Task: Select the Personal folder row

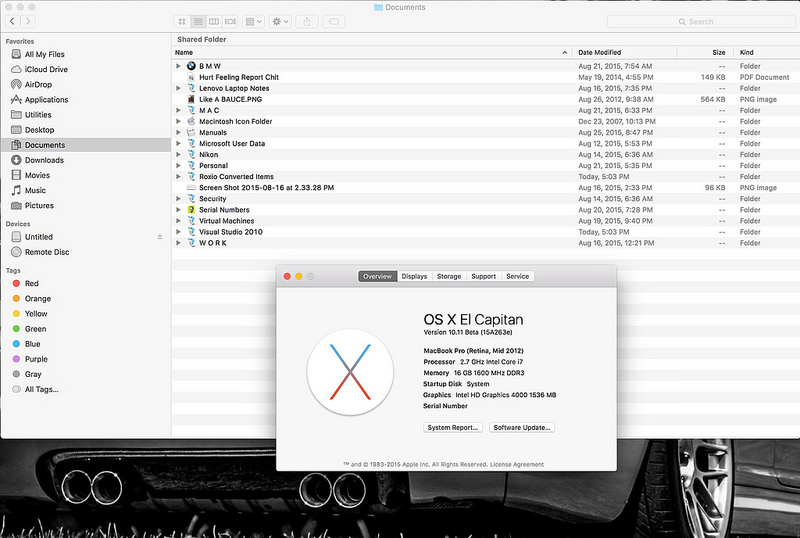Action: point(486,165)
